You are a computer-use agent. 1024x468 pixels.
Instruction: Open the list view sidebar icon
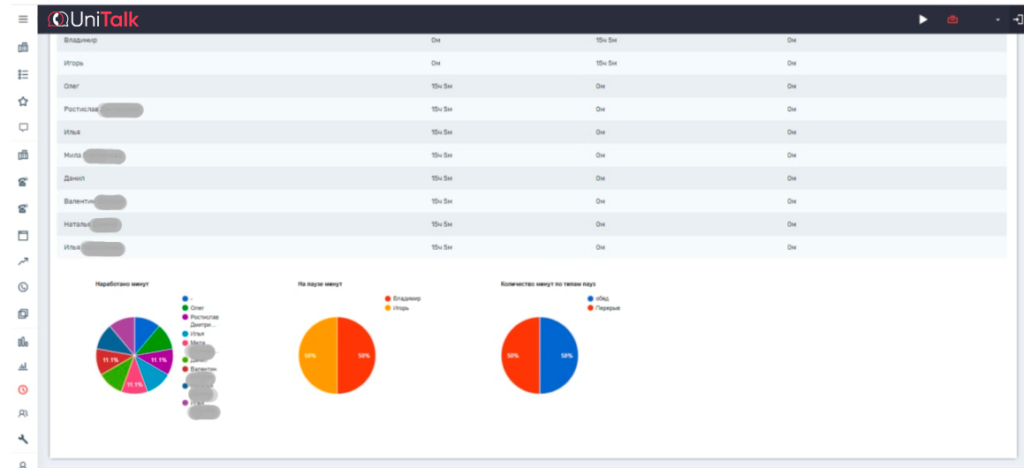(x=23, y=74)
